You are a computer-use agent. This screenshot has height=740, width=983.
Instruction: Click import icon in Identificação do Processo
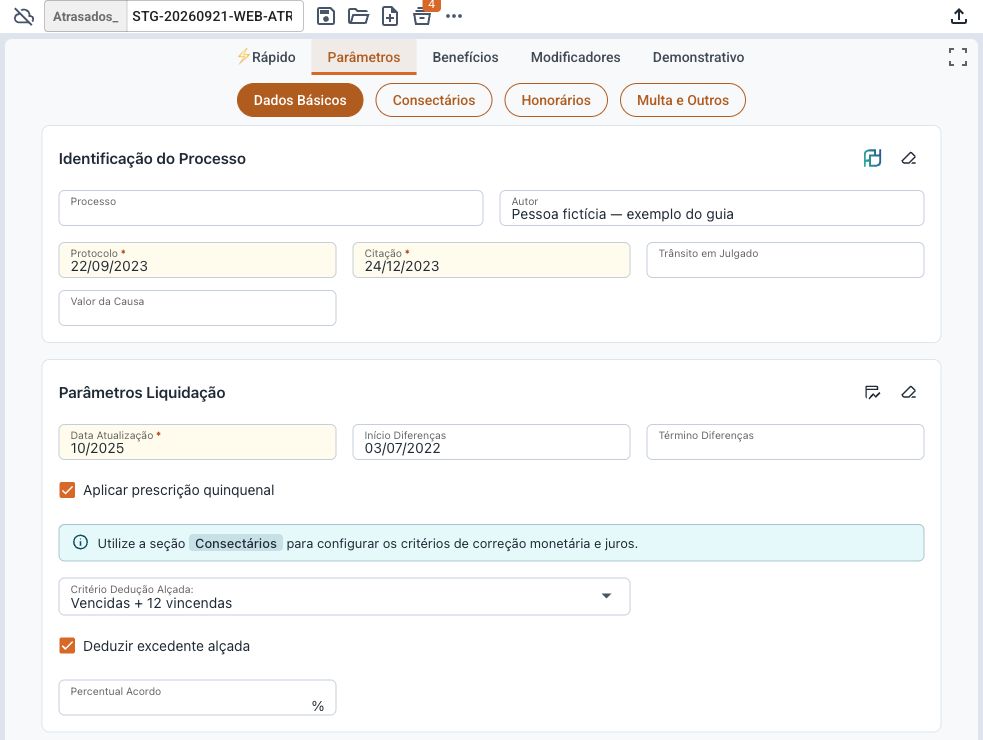(x=873, y=158)
